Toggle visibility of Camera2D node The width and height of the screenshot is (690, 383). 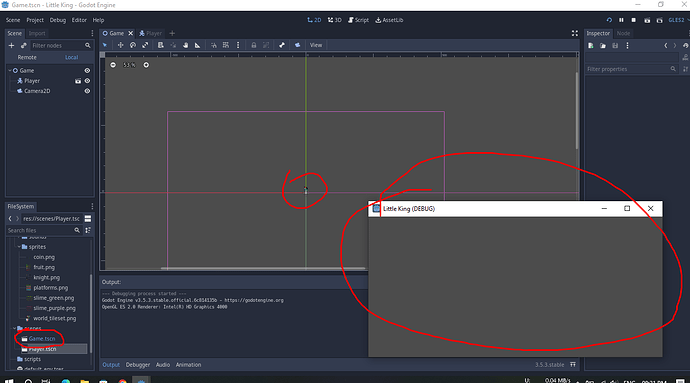tap(87, 91)
